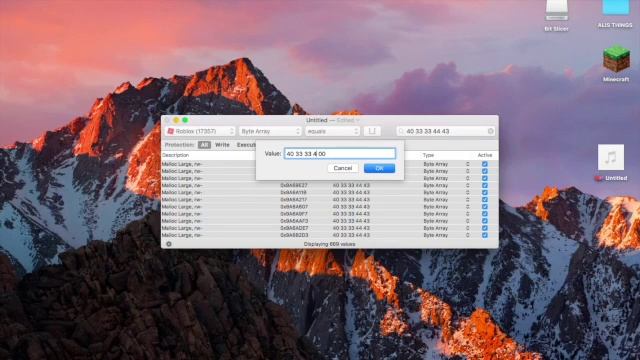Open type stepper for row 0x9A6A9F7
The image size is (640, 360).
468,214
